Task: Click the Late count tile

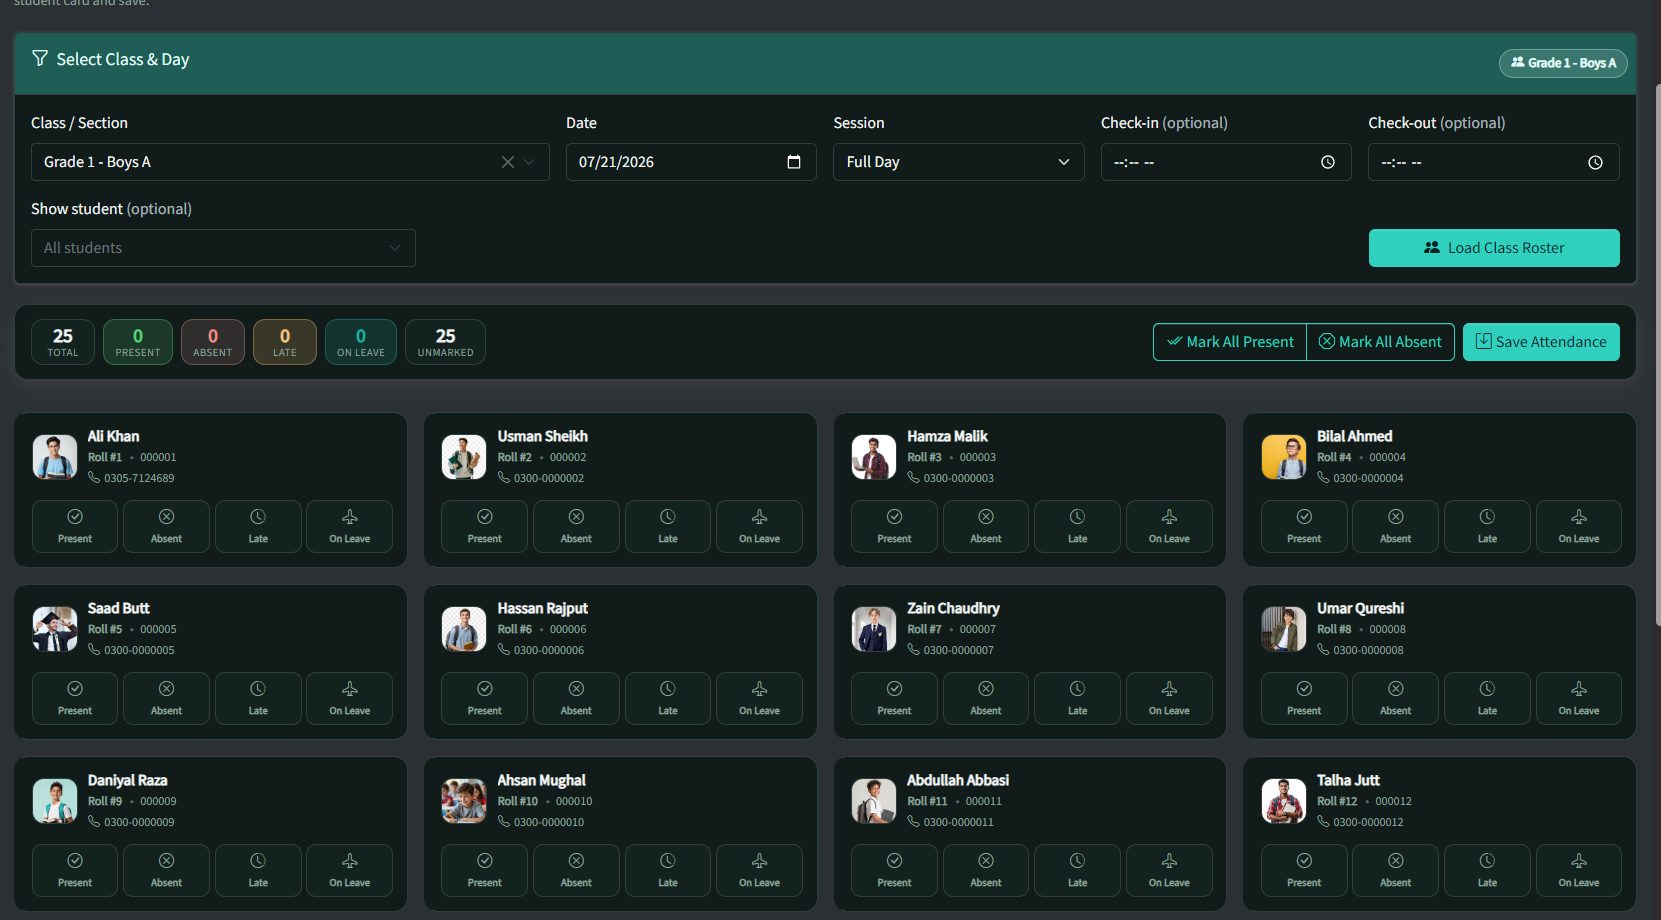Action: (285, 342)
